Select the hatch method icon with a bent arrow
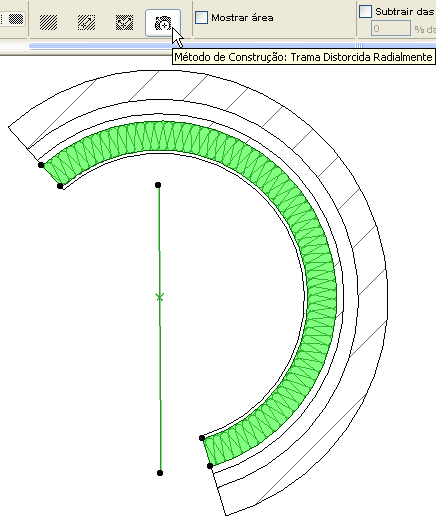This screenshot has height=522, width=436. [x=124, y=22]
